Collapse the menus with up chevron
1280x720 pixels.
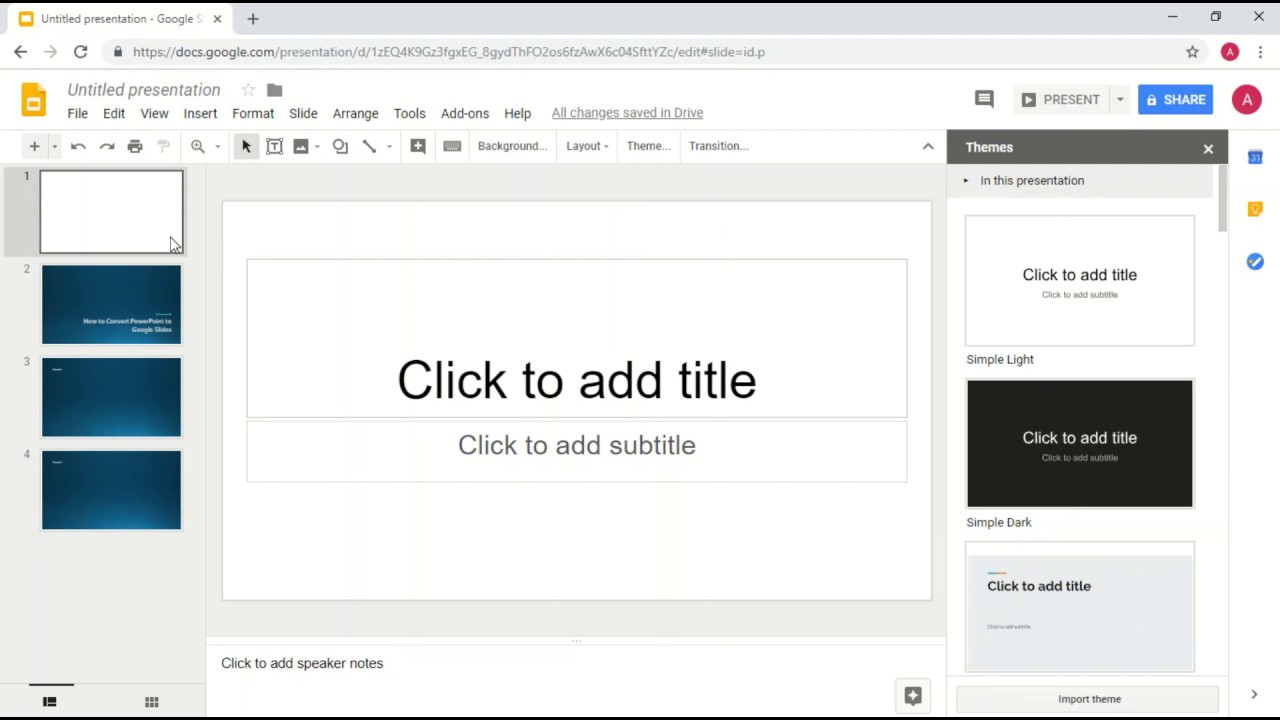click(x=928, y=146)
